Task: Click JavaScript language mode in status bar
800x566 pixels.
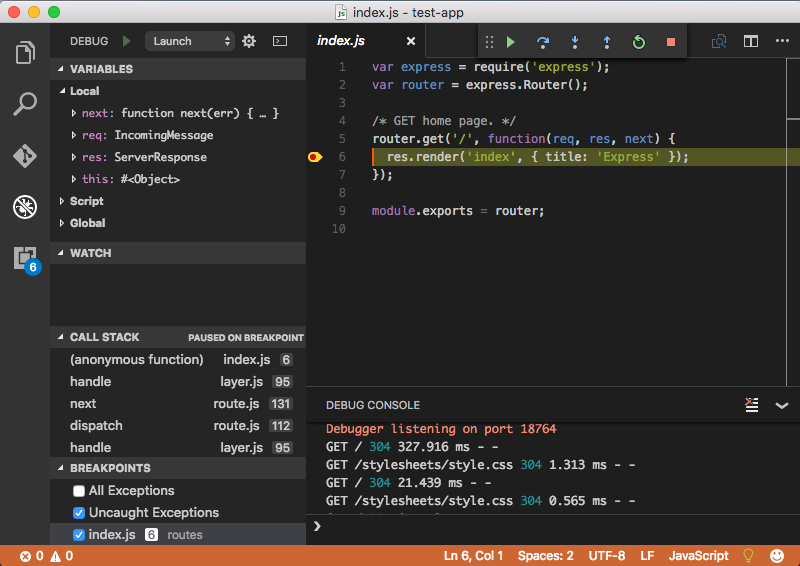Action: (698, 556)
